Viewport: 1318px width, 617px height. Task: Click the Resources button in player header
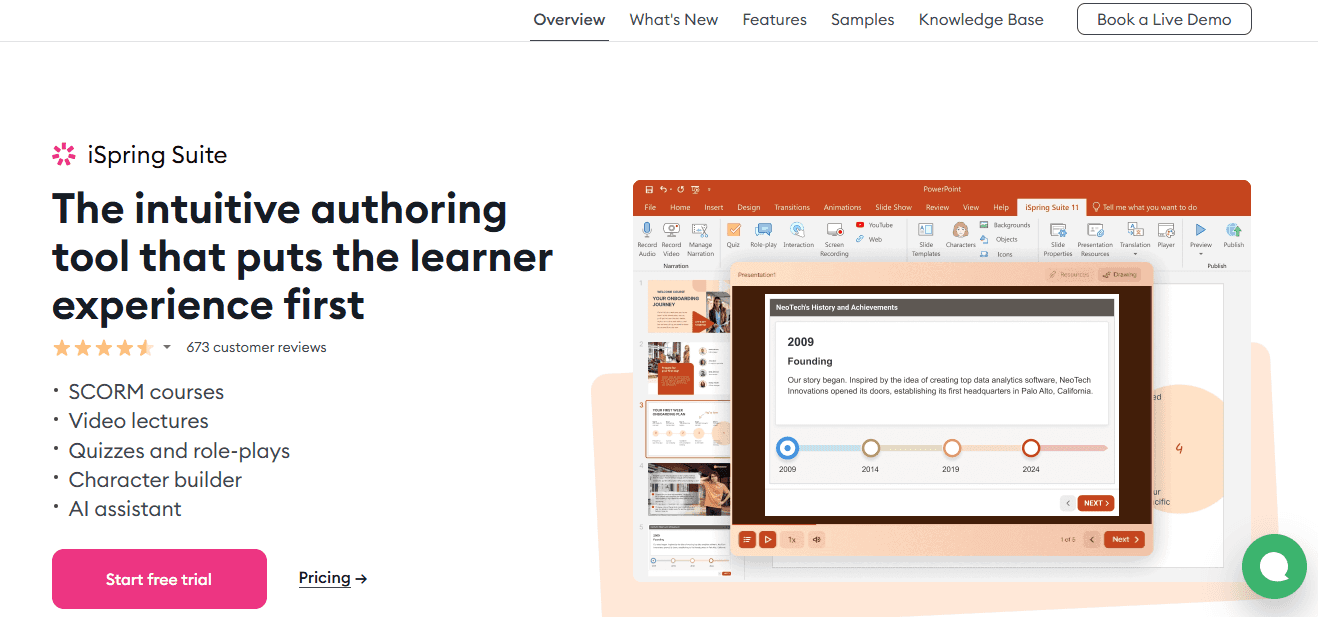[x=1069, y=274]
